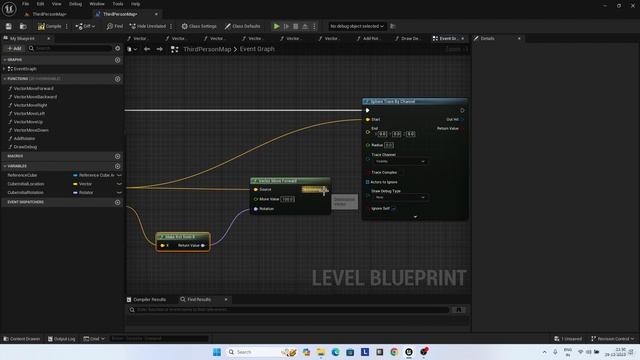Open the Help menu
Screen dimensions: 640x360
[x=135, y=4]
